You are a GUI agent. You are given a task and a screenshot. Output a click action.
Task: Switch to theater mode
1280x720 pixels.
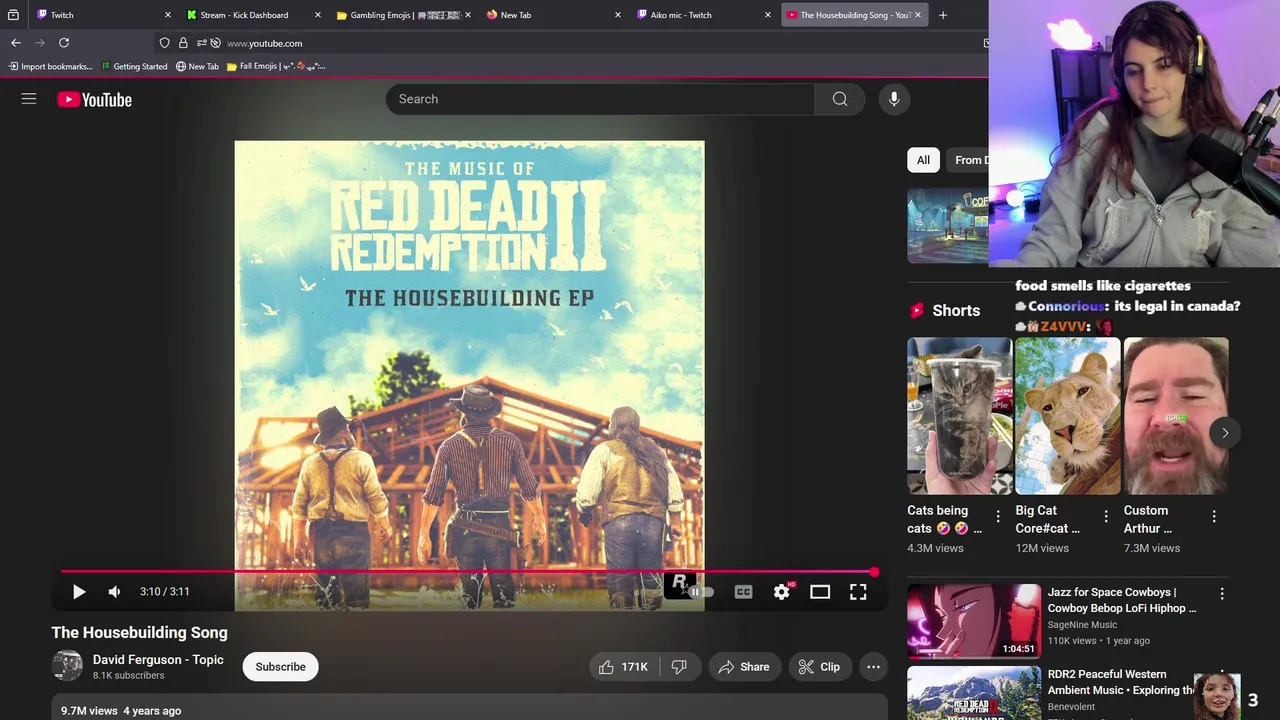tap(820, 592)
